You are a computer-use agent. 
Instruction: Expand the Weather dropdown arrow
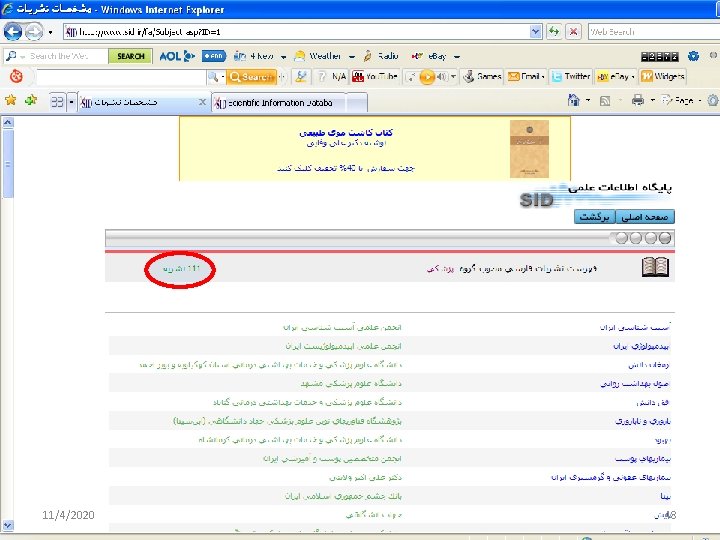point(351,56)
